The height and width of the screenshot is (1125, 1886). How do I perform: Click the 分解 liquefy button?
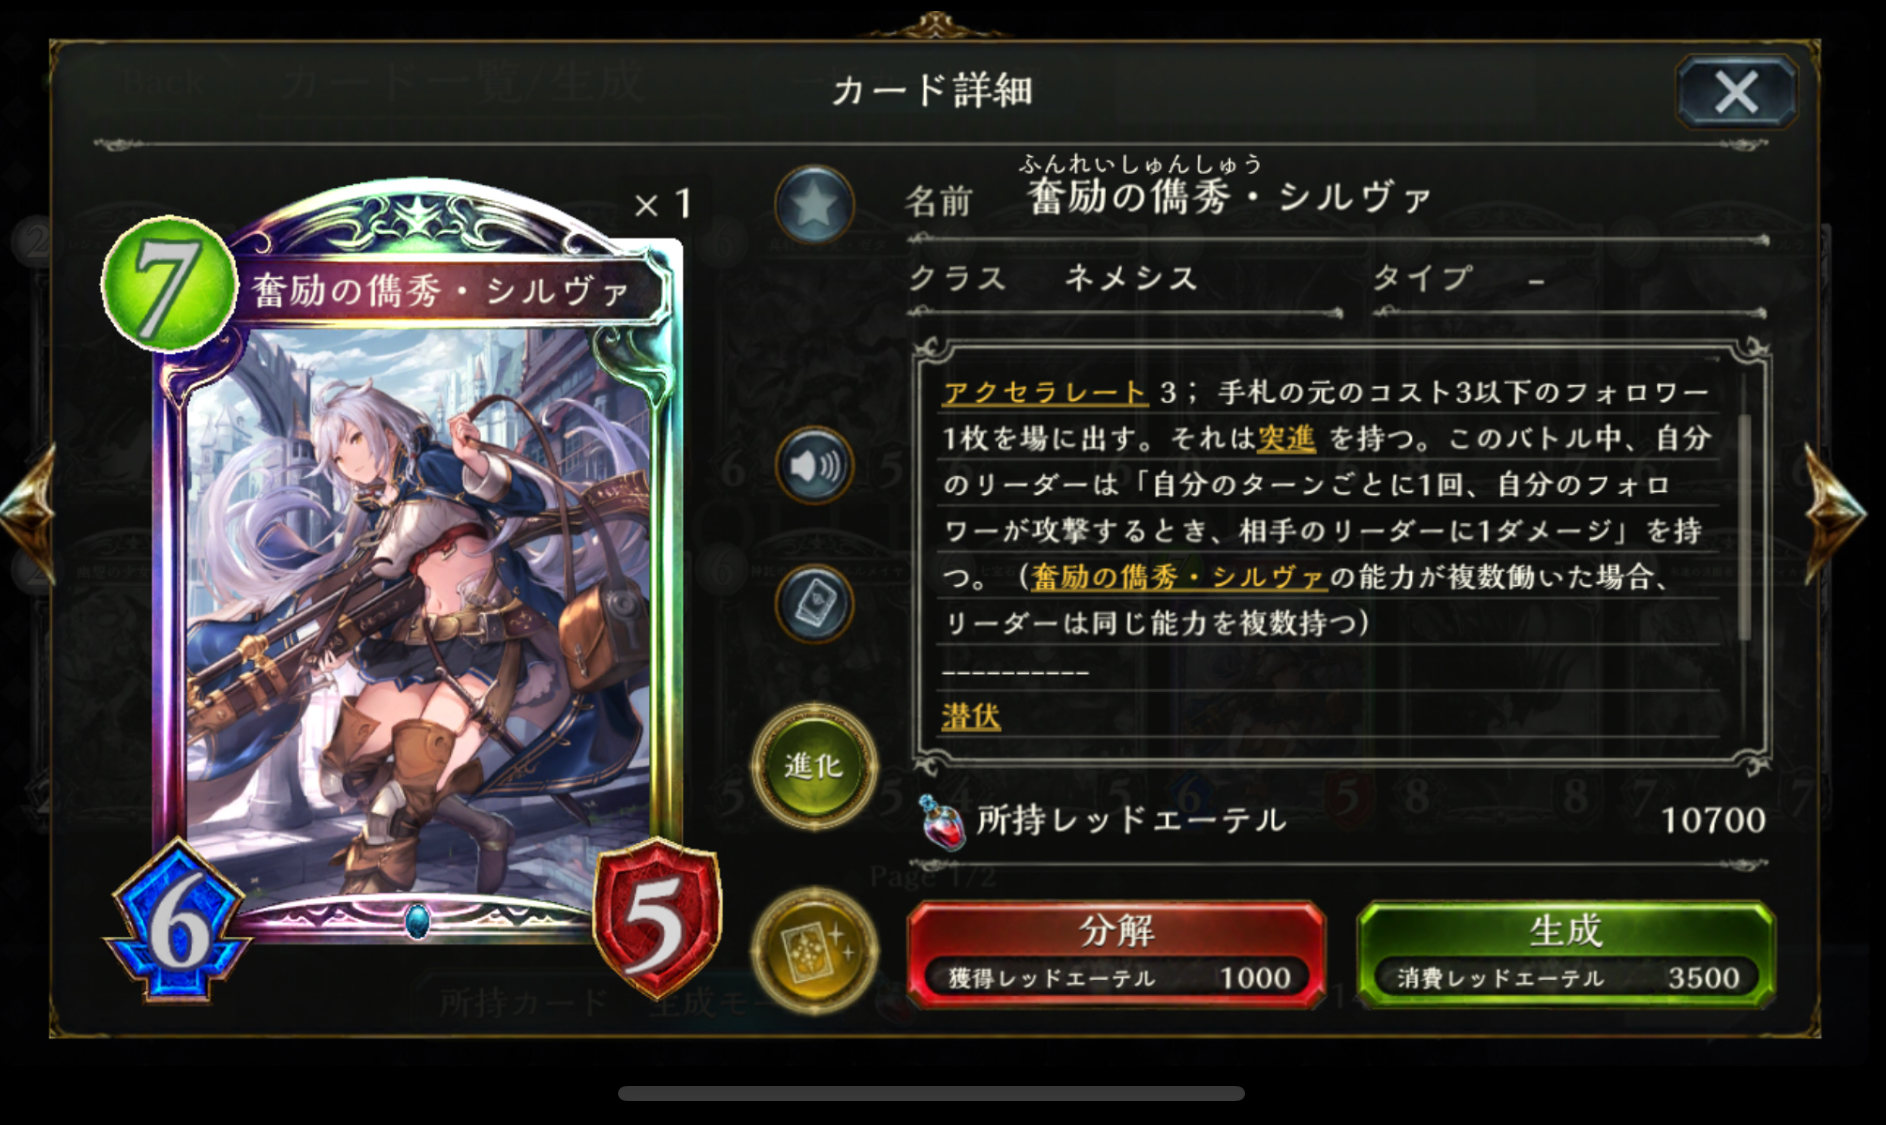[1116, 953]
